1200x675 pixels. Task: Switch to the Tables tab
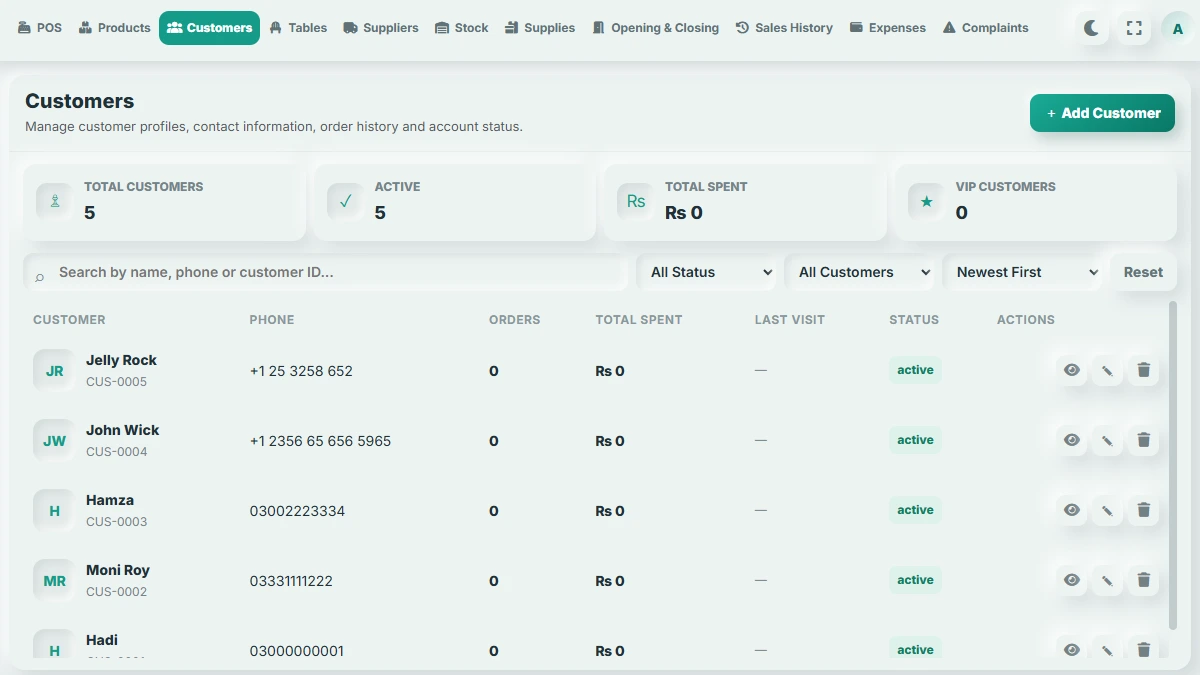298,28
